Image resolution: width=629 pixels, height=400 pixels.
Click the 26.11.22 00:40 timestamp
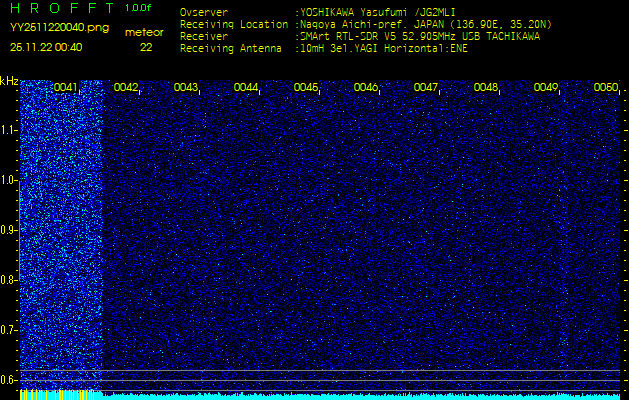(46, 47)
